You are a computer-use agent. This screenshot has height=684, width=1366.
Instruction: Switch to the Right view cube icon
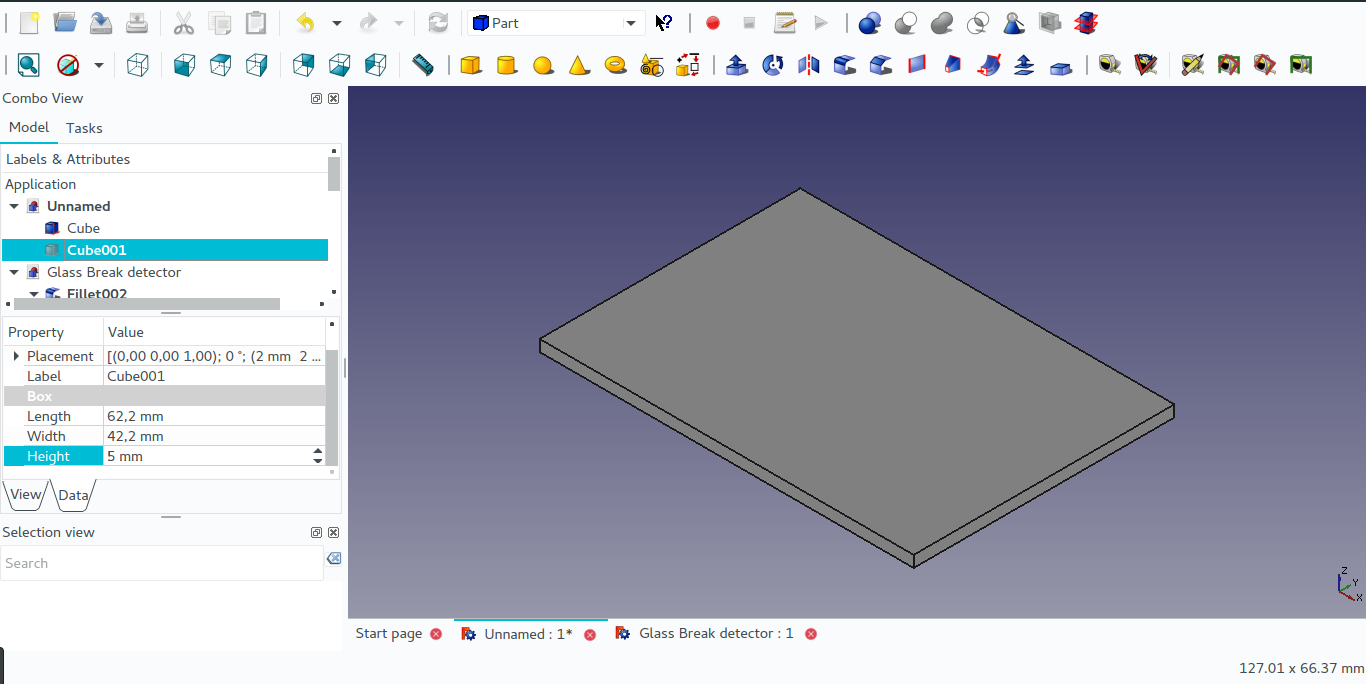point(257,65)
